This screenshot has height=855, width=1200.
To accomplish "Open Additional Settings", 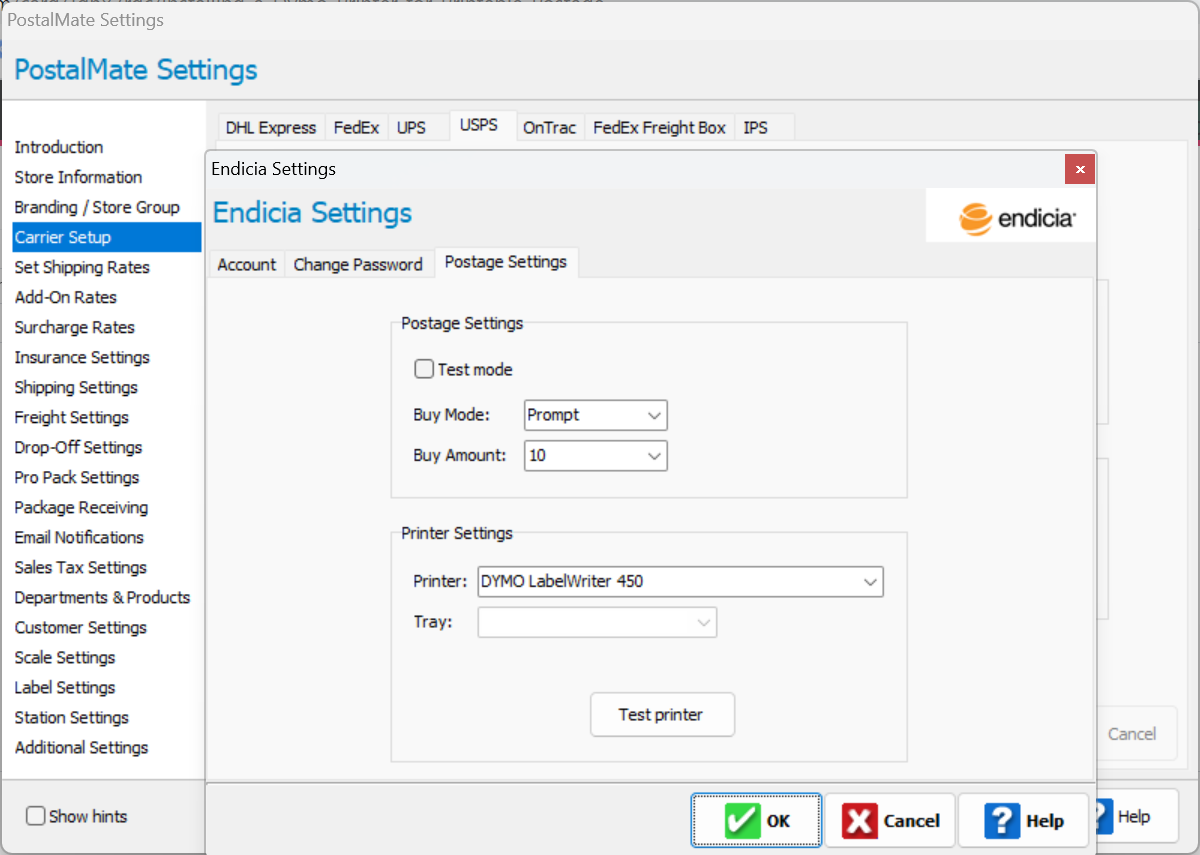I will [x=81, y=747].
